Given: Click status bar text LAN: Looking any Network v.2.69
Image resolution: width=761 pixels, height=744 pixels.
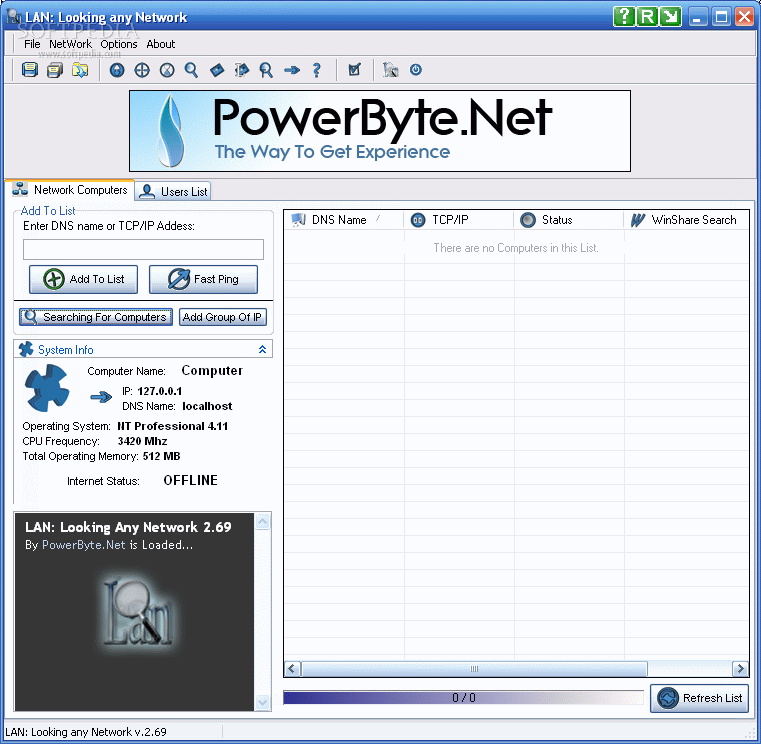Looking at the screenshot, I should 86,732.
